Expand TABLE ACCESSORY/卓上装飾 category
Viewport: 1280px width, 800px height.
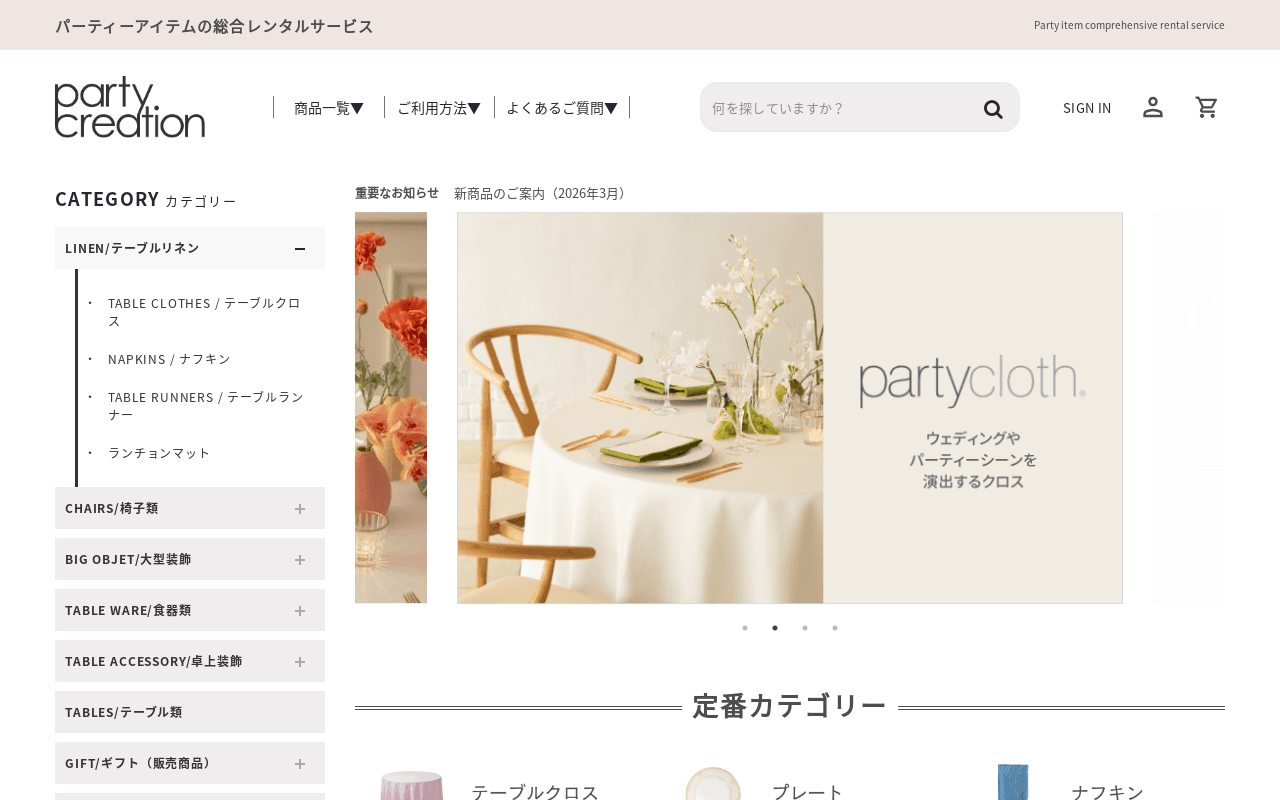pos(300,662)
